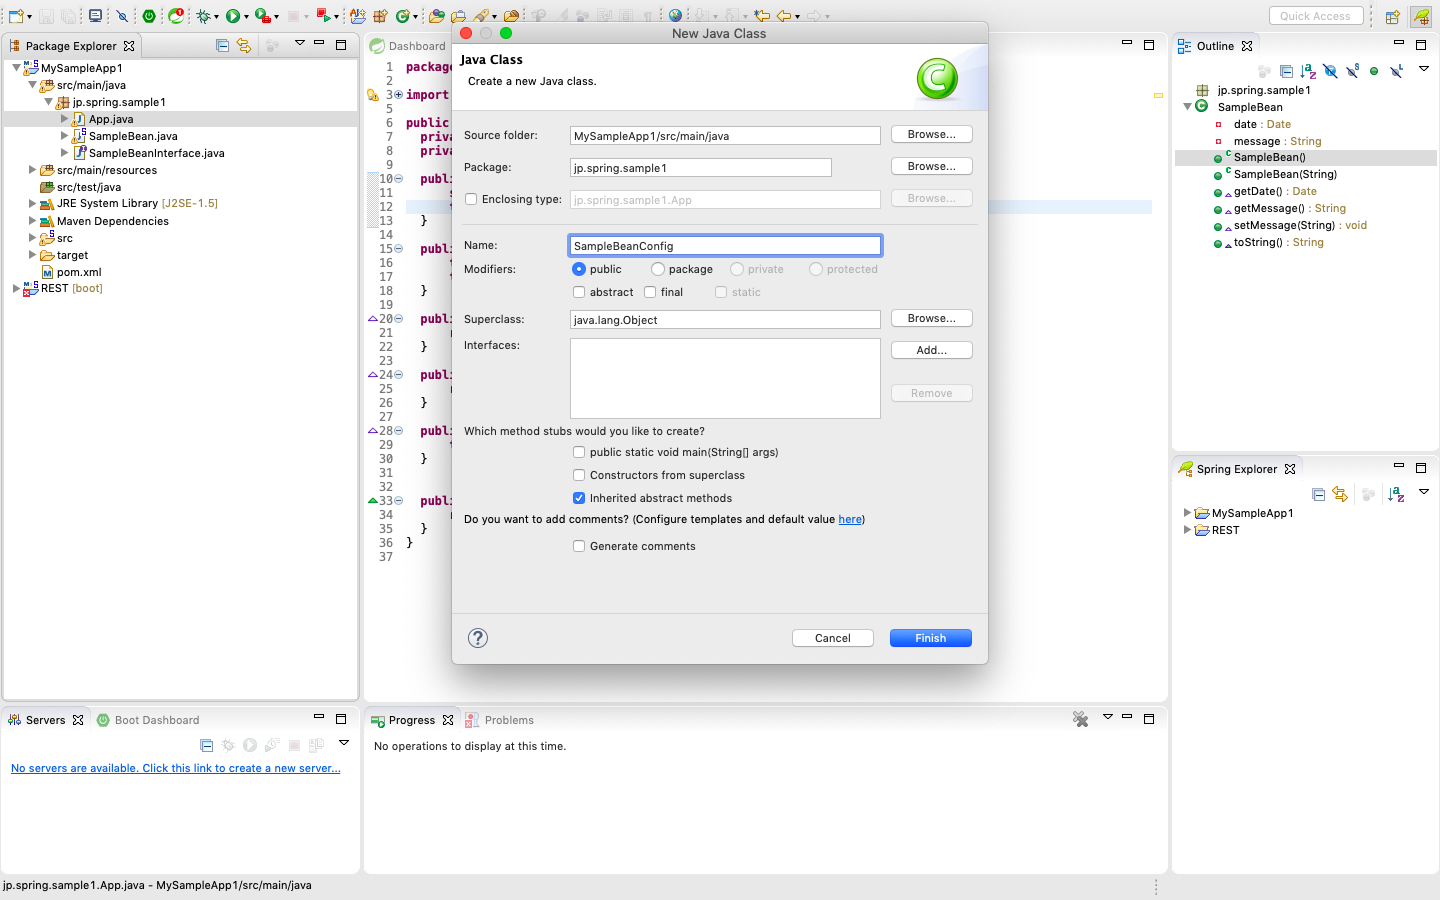Toggle the Enclosing type checkbox
Image resolution: width=1440 pixels, height=900 pixels.
[471, 199]
